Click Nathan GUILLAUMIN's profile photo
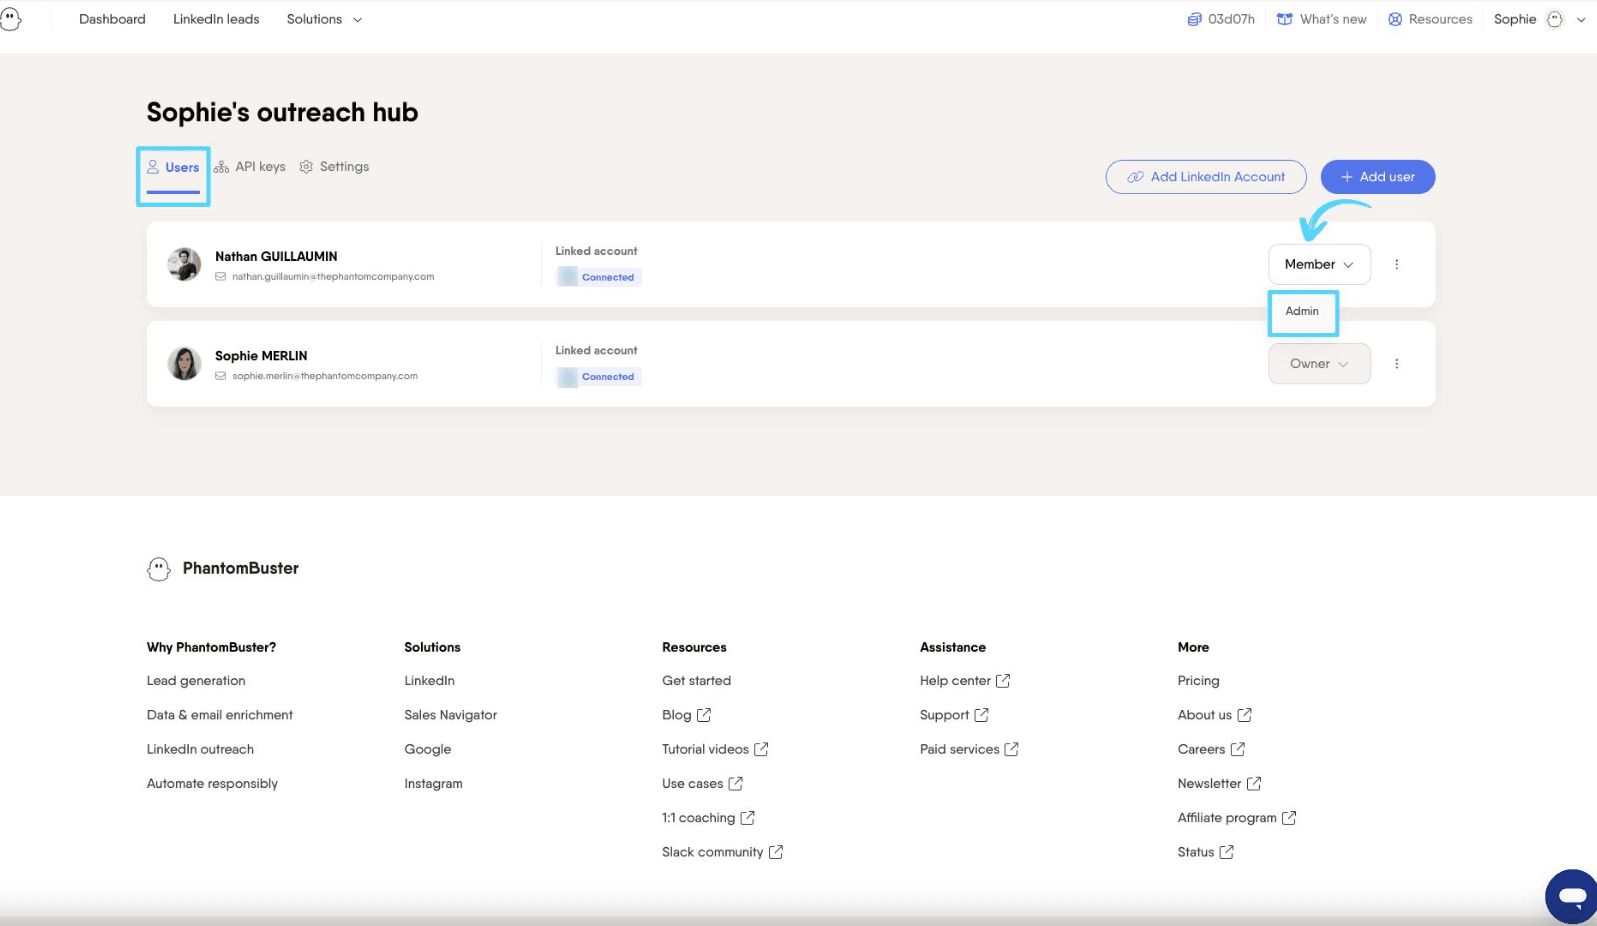The height and width of the screenshot is (926, 1597). [184, 264]
